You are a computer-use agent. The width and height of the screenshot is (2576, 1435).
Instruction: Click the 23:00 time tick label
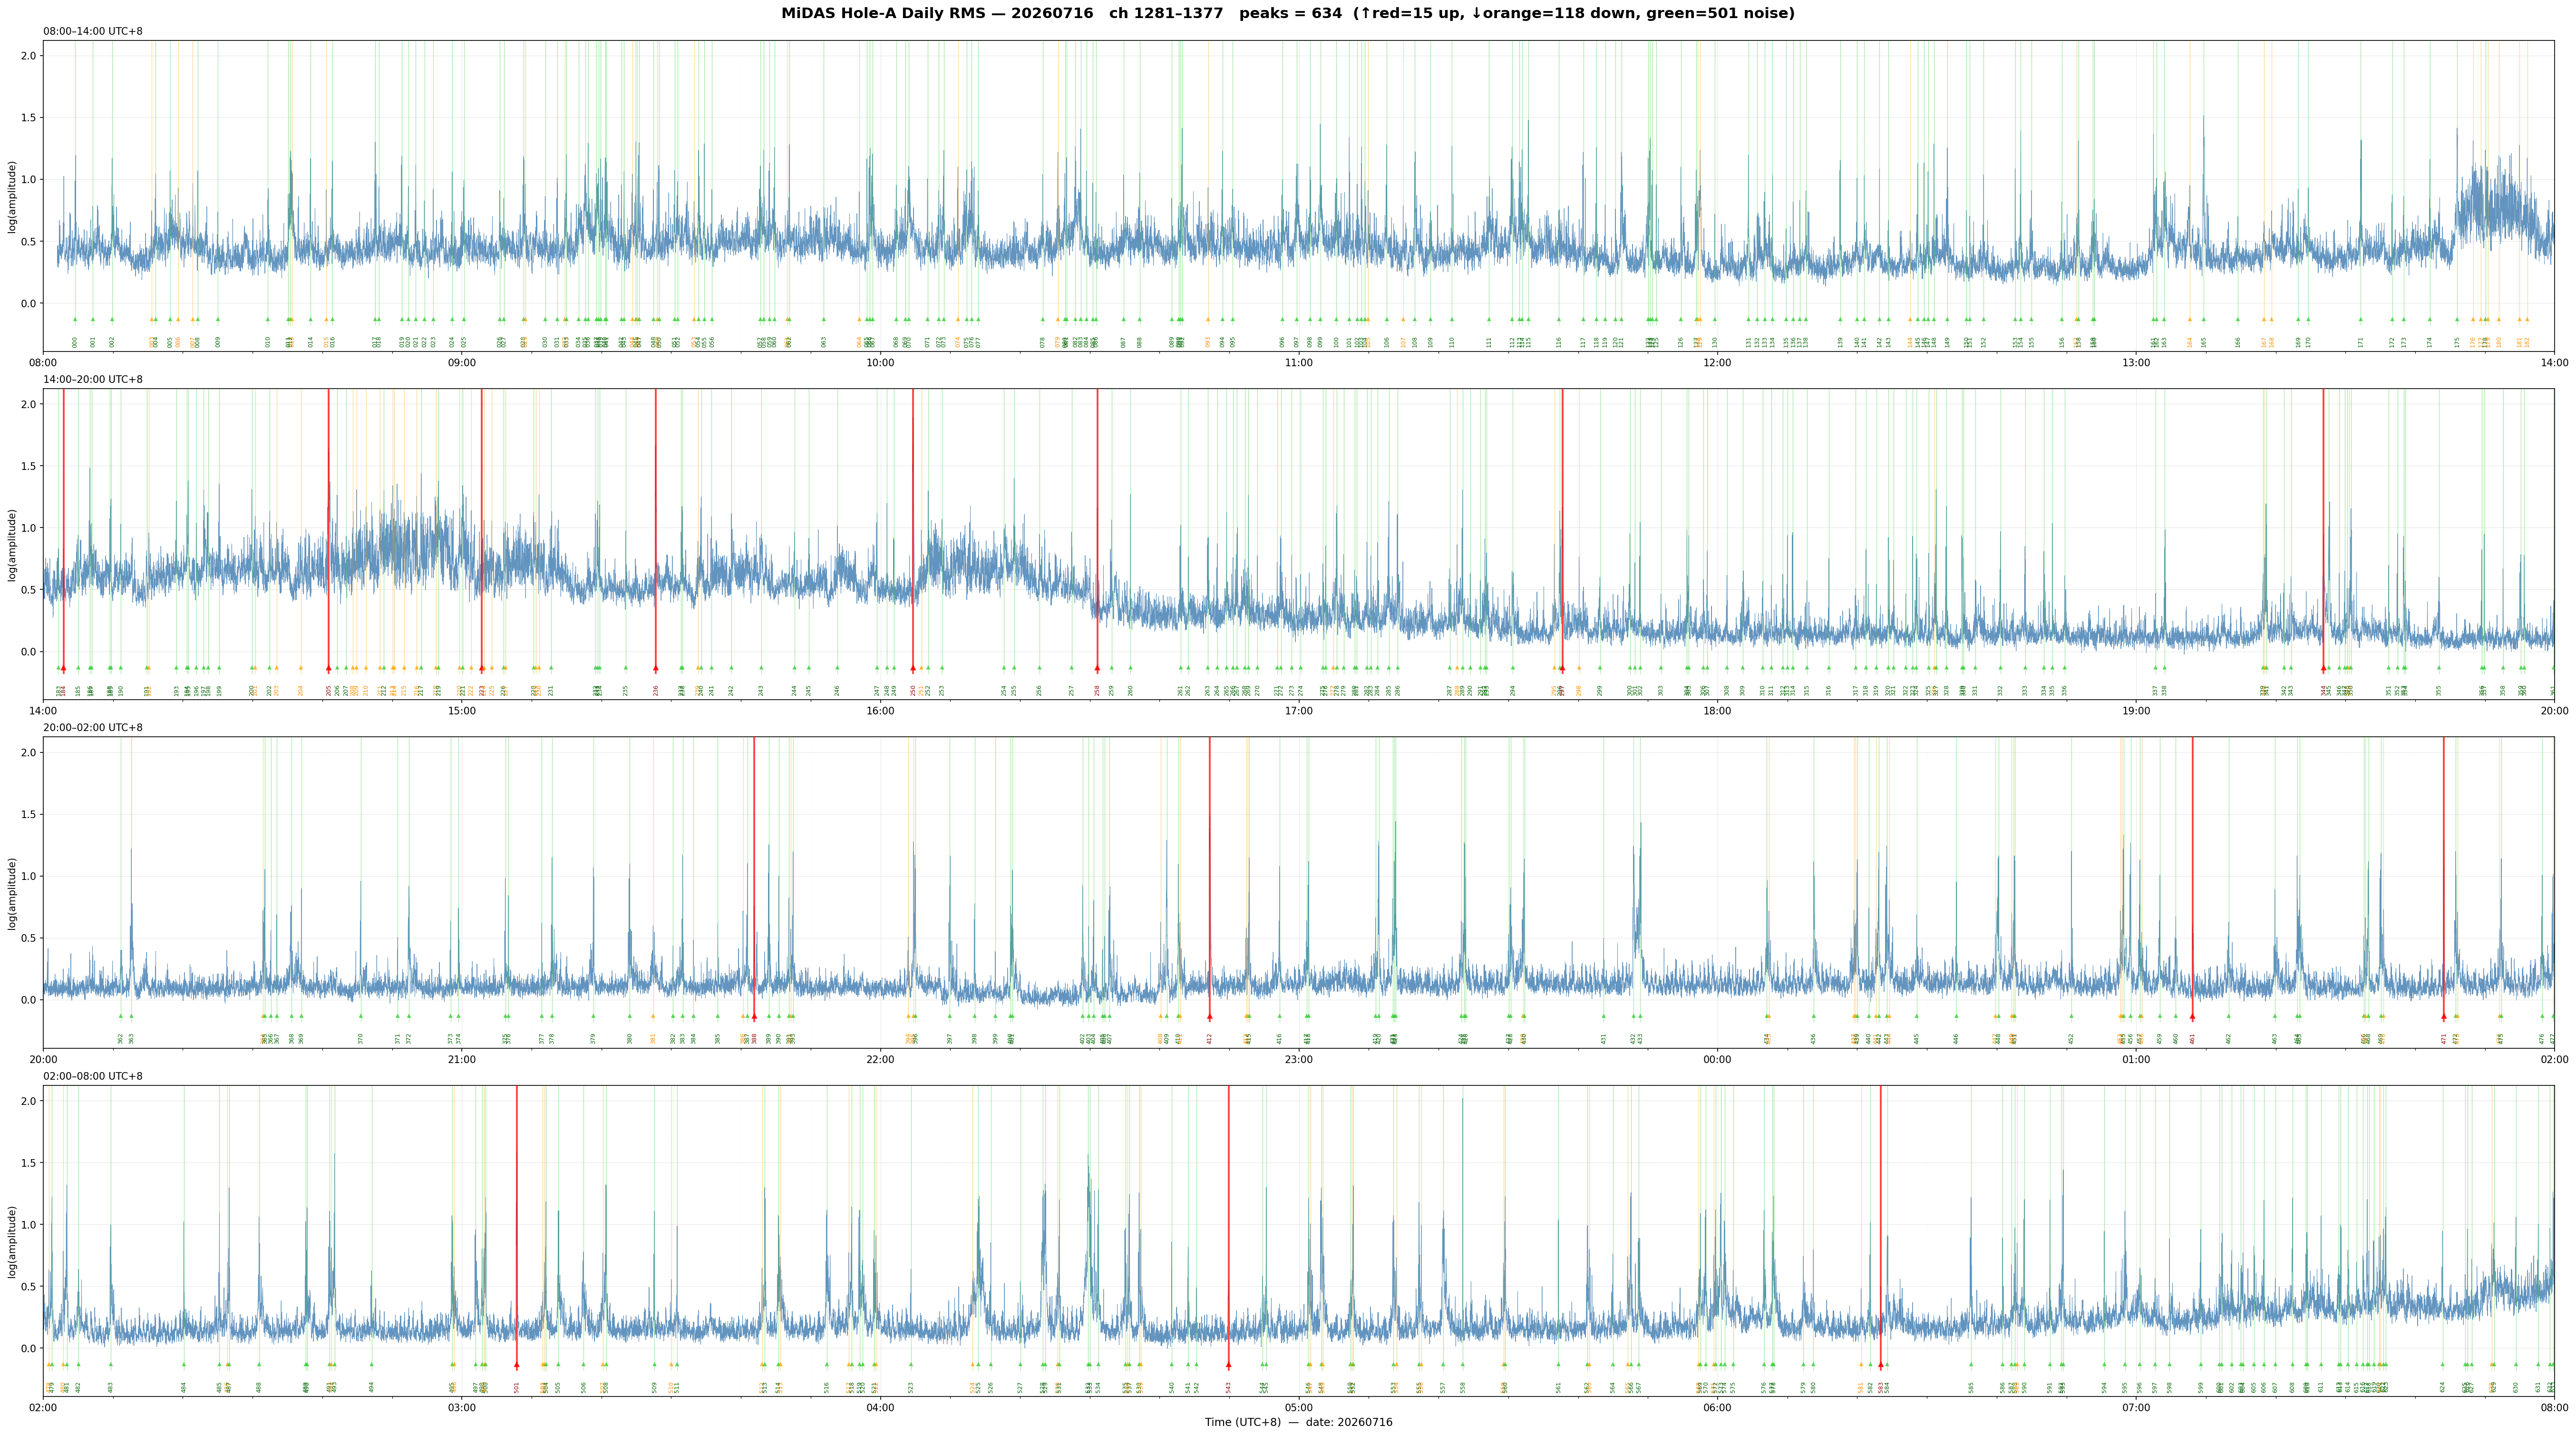click(x=1298, y=1059)
